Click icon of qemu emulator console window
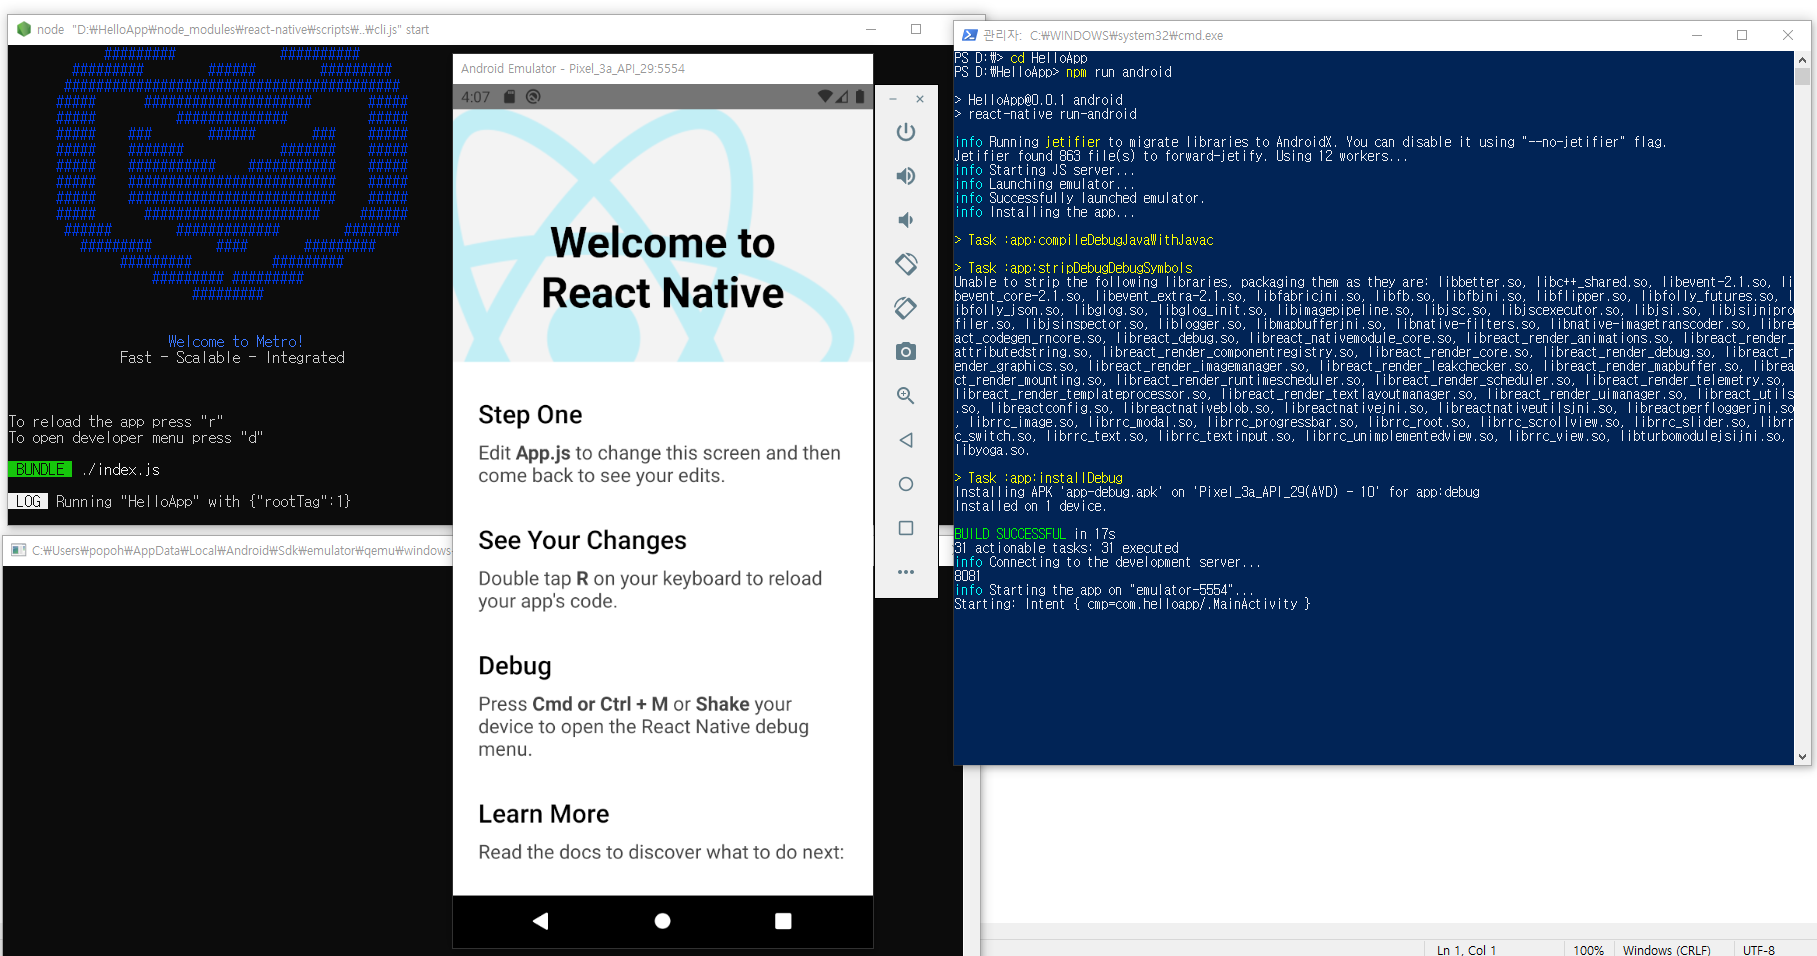Screen dimensions: 1817x956 tap(18, 550)
